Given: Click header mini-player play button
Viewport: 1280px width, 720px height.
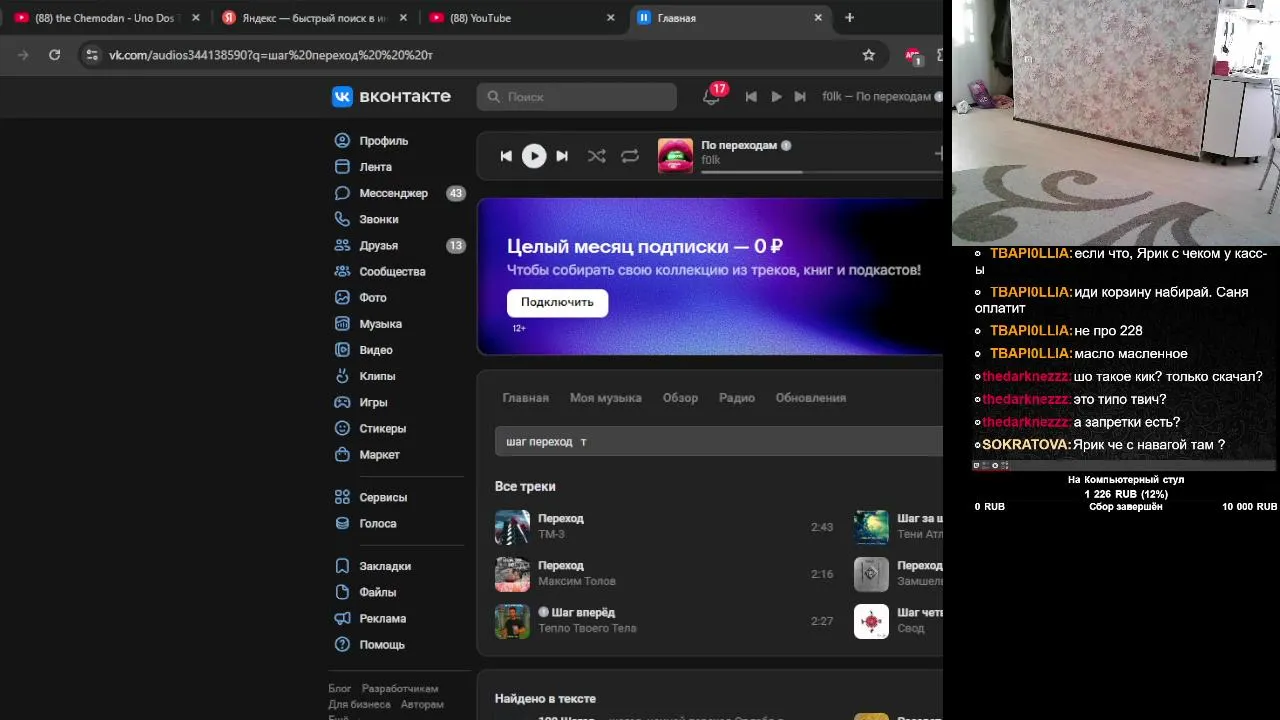Looking at the screenshot, I should tap(776, 97).
